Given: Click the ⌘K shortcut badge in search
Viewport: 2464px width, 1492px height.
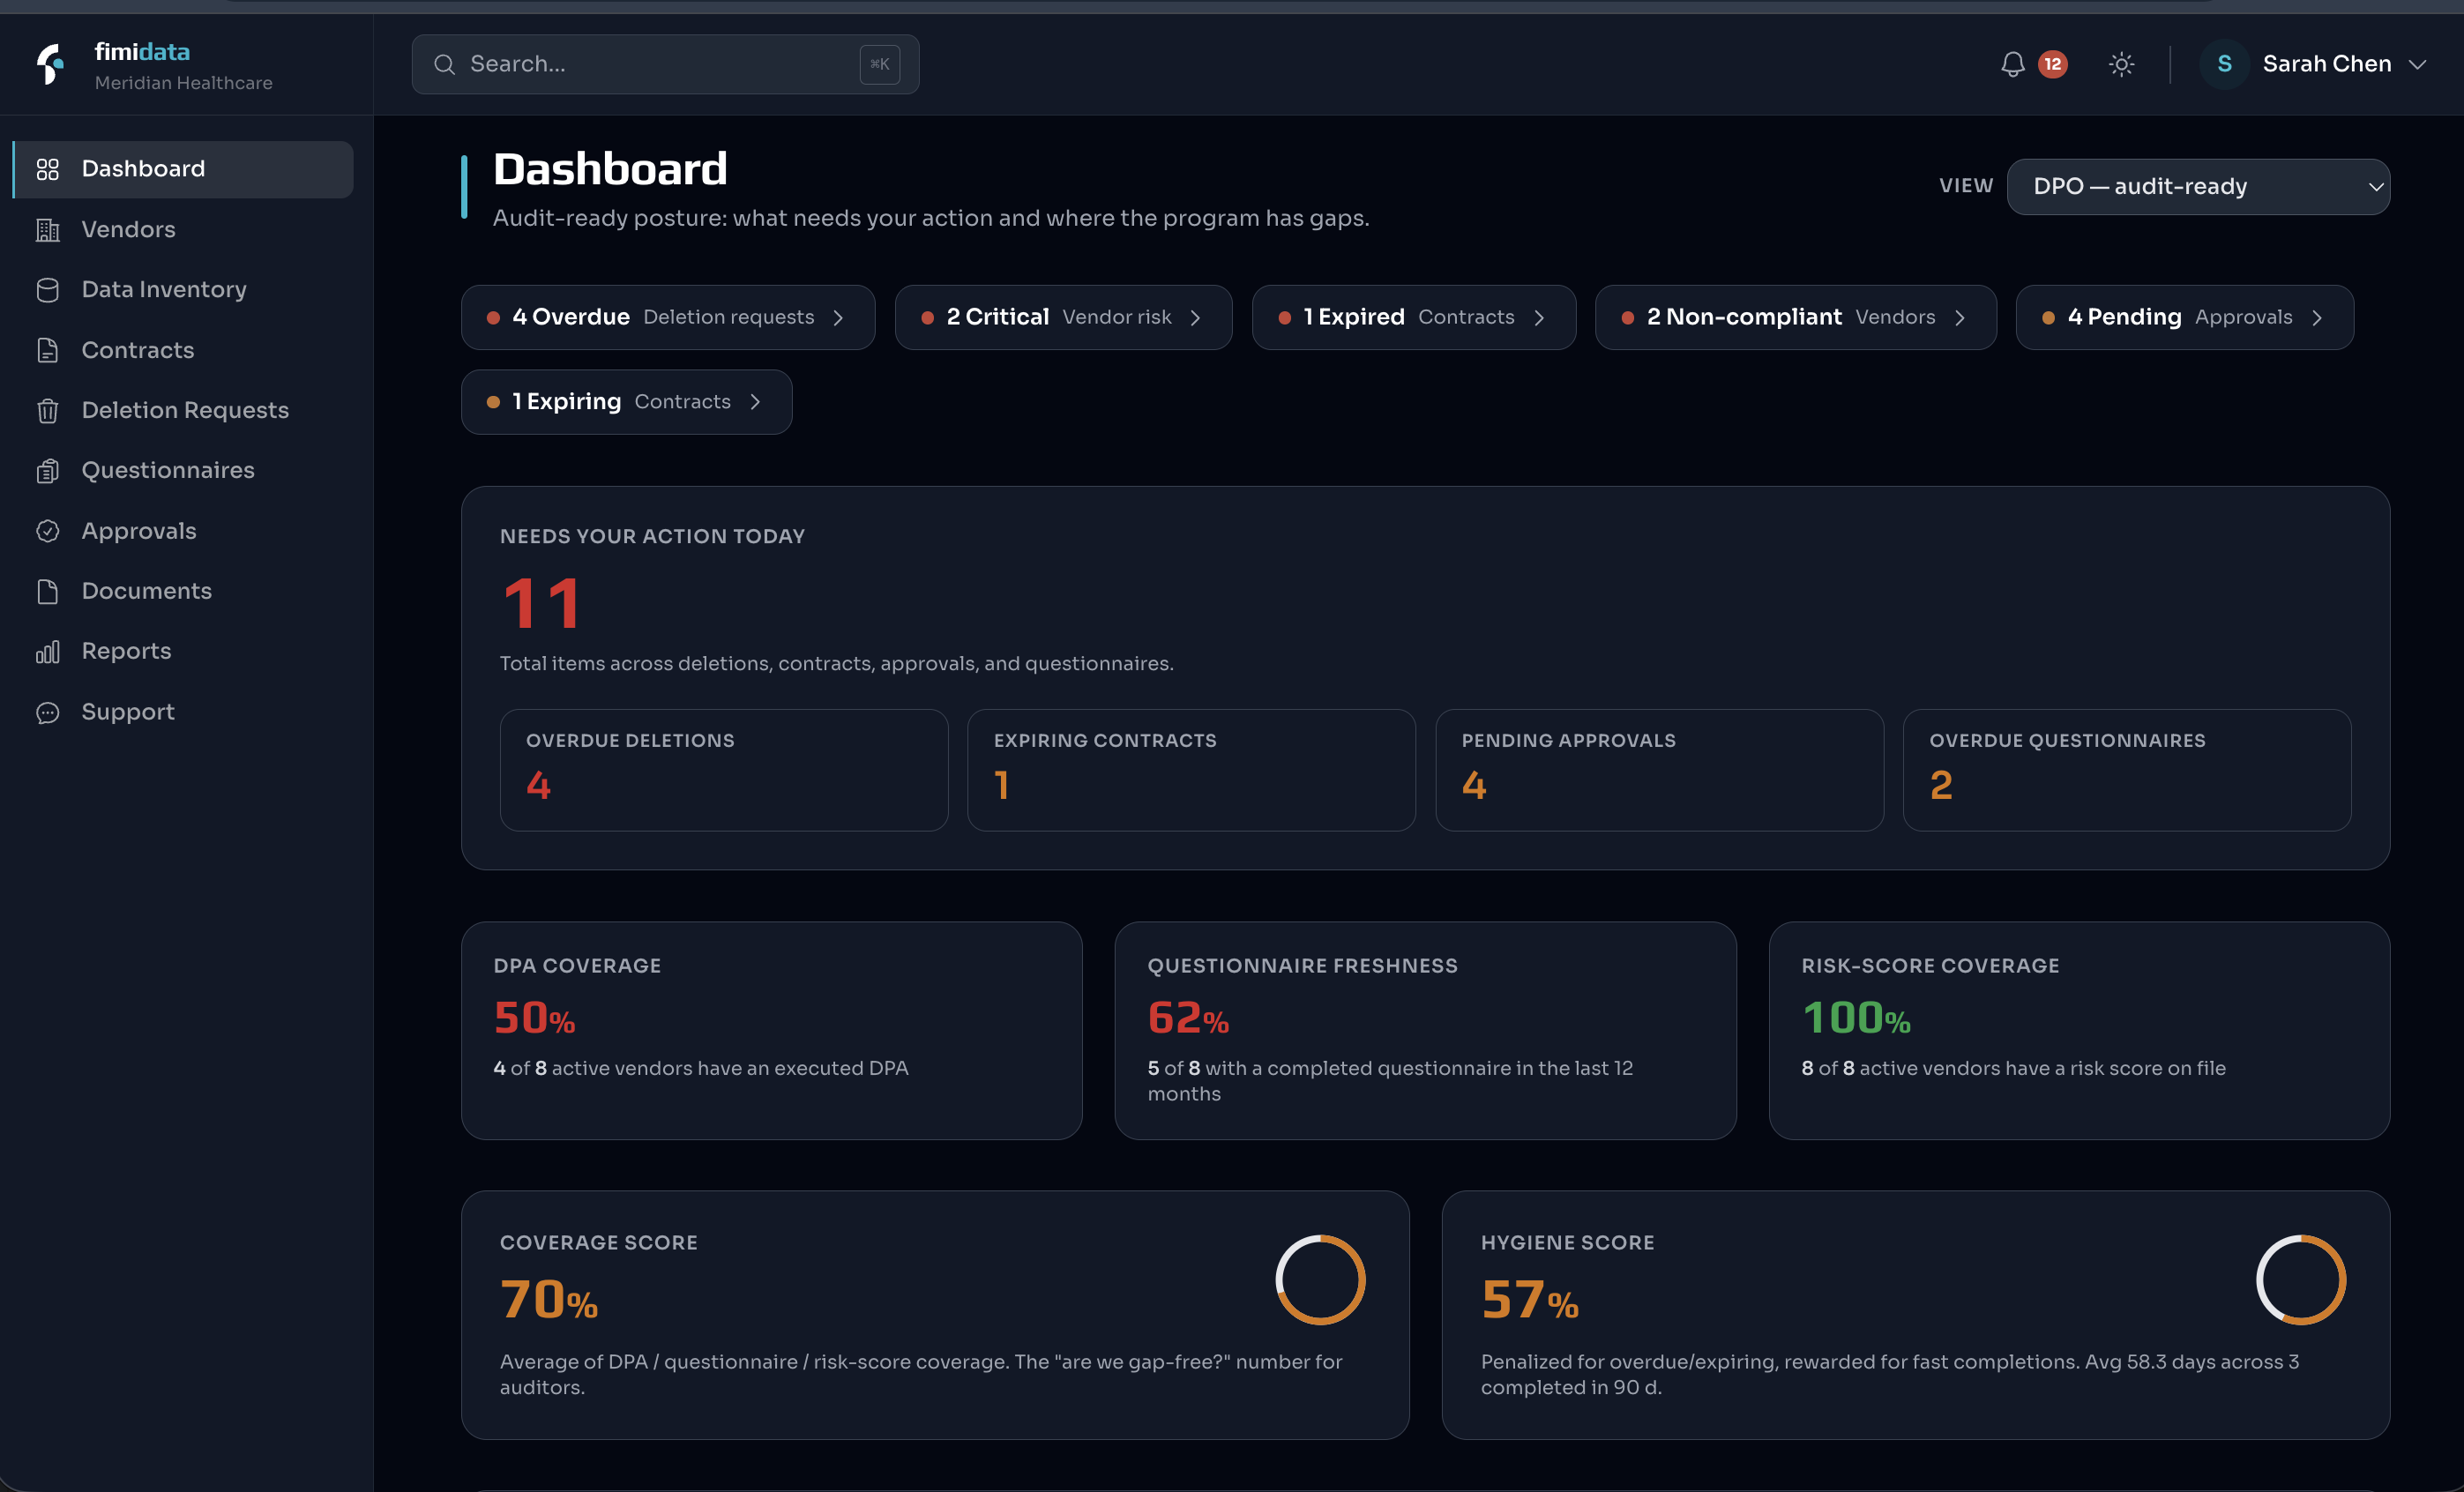Looking at the screenshot, I should [x=879, y=64].
